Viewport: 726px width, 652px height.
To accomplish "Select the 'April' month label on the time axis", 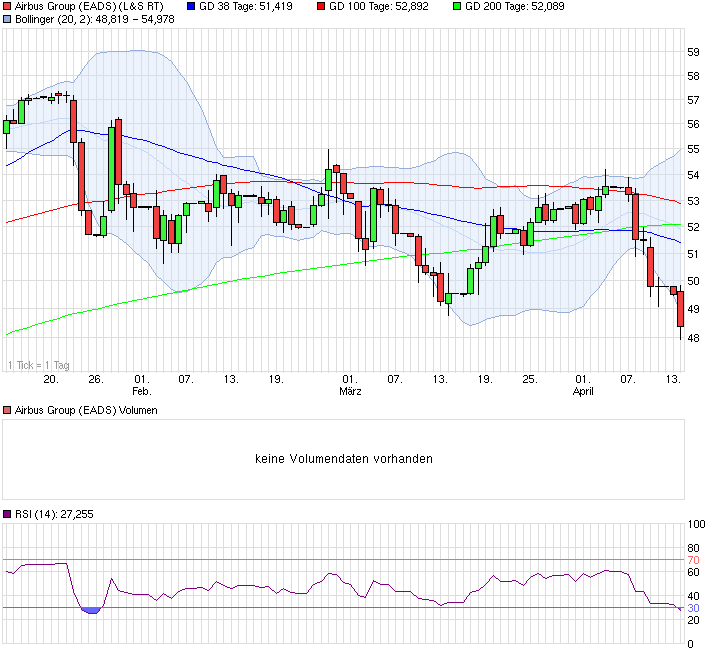I will point(583,392).
